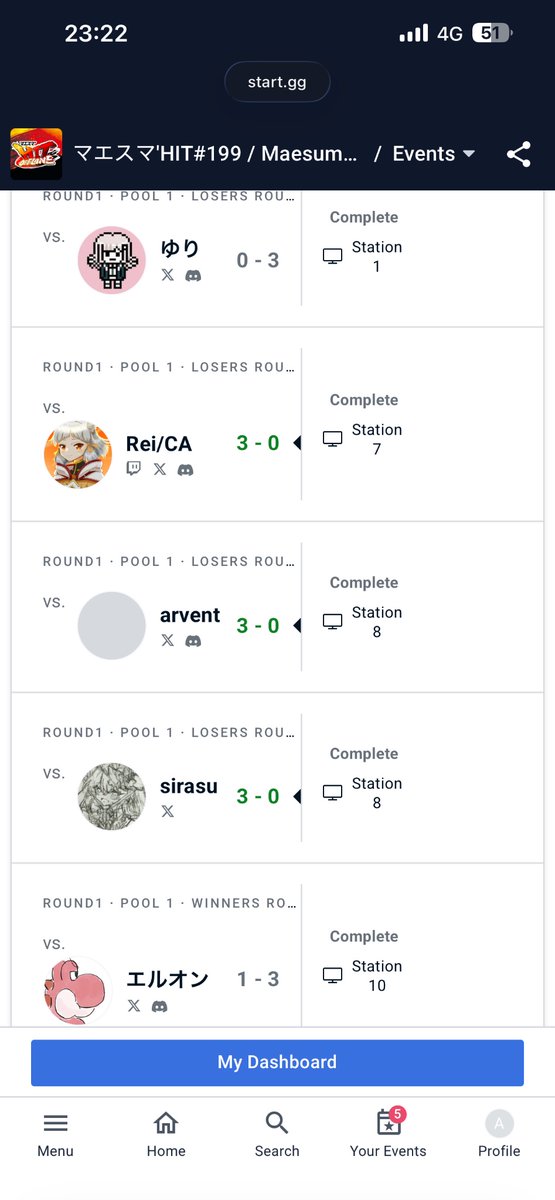Viewport: 555px width, 1200px height.
Task: Open Rei/CA's Twitch profile icon
Action: point(134,469)
